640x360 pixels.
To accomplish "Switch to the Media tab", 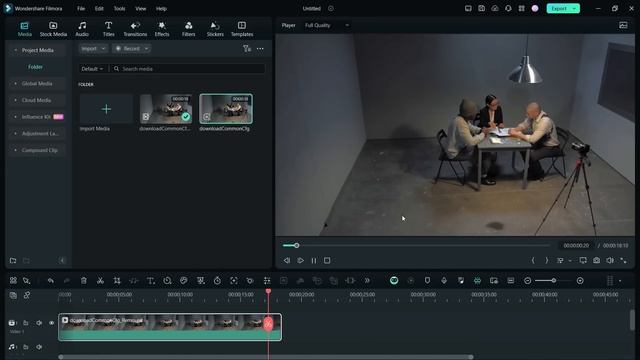I will [24, 29].
